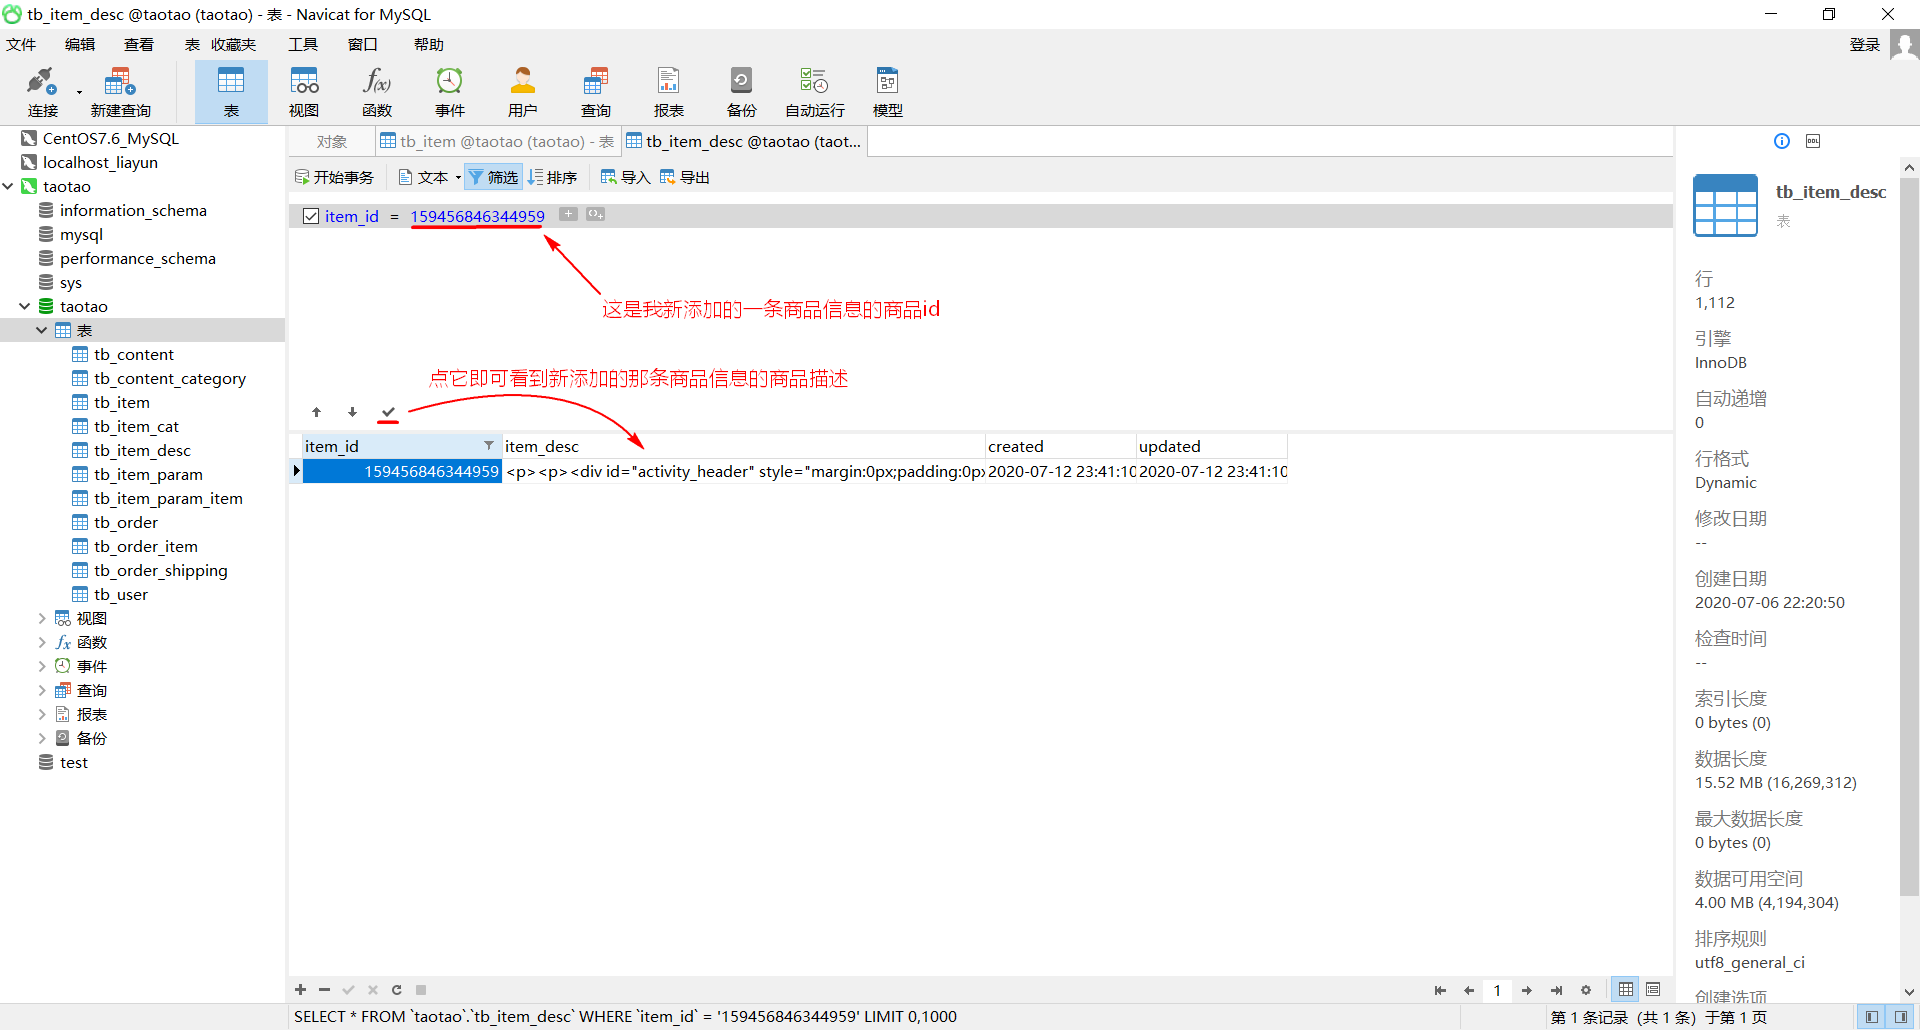This screenshot has width=1920, height=1030.
Task: Click the 导入 (Import) button
Action: (x=625, y=177)
